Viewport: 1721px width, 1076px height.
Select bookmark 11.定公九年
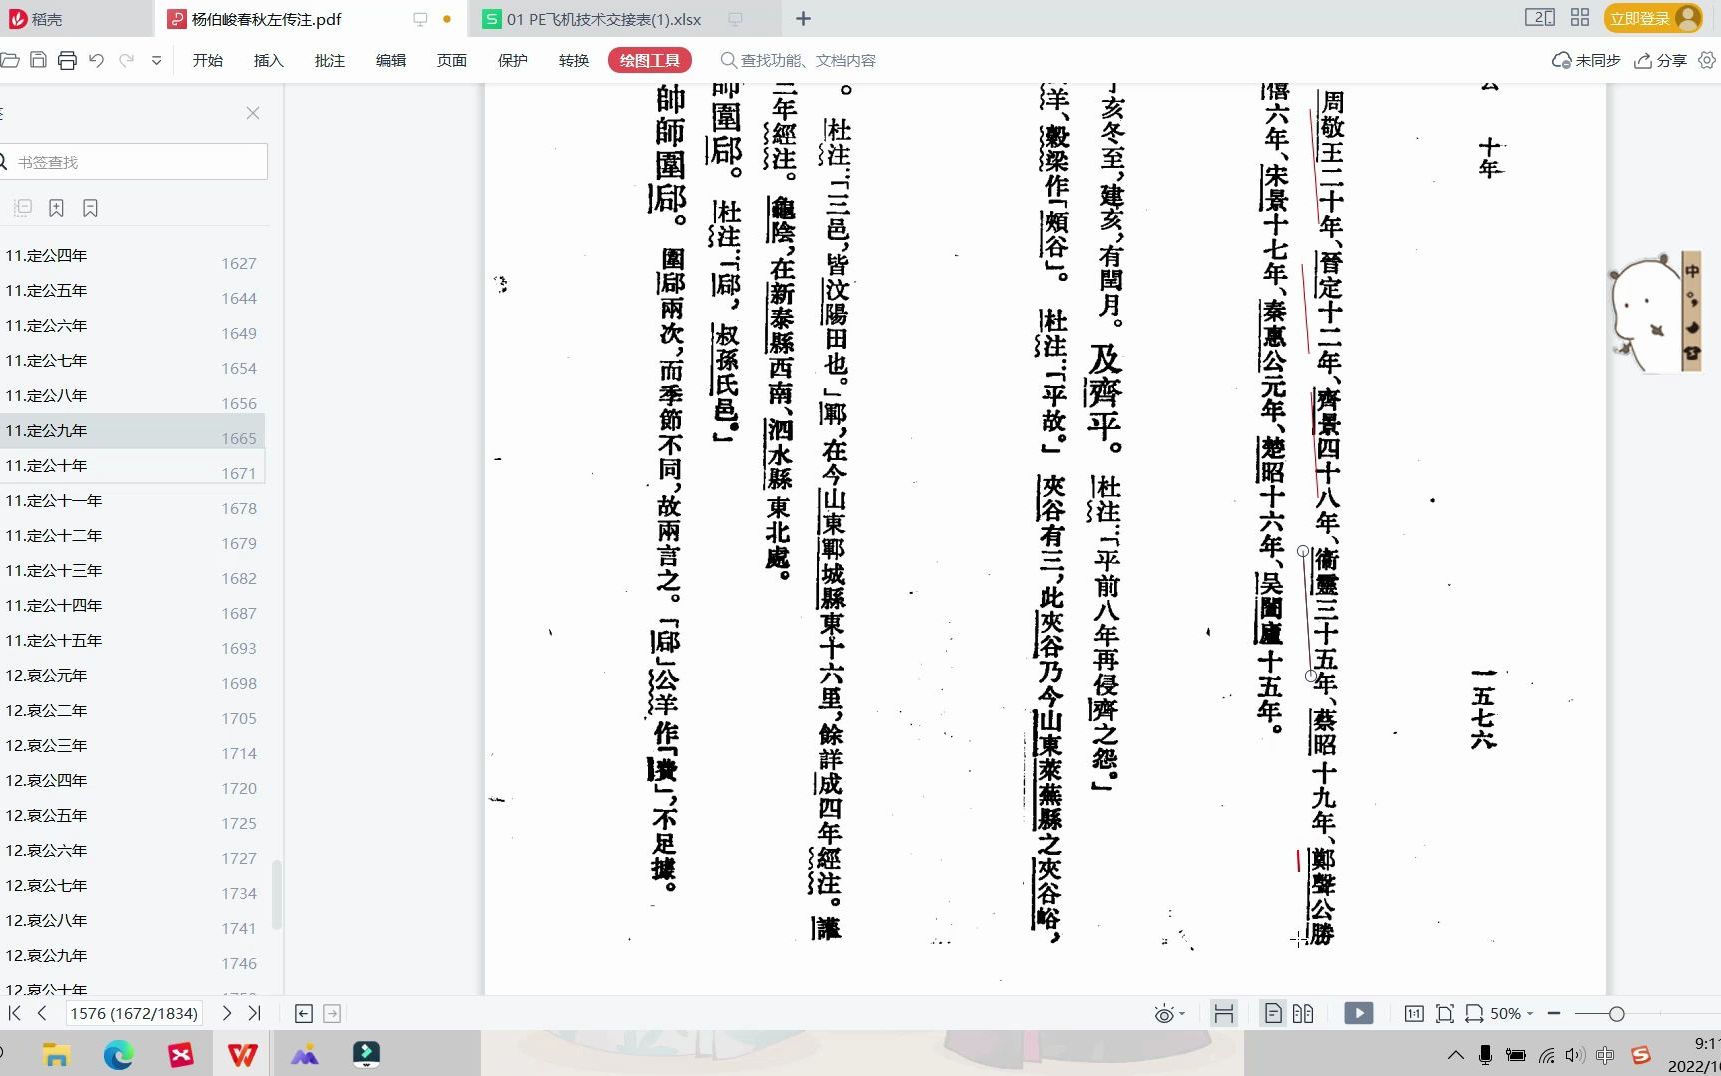[132, 431]
